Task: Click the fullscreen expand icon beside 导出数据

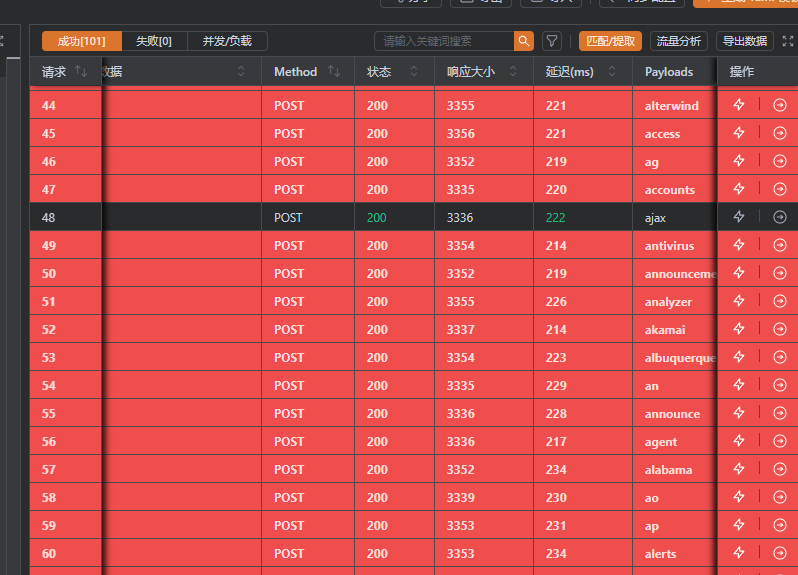Action: point(787,41)
